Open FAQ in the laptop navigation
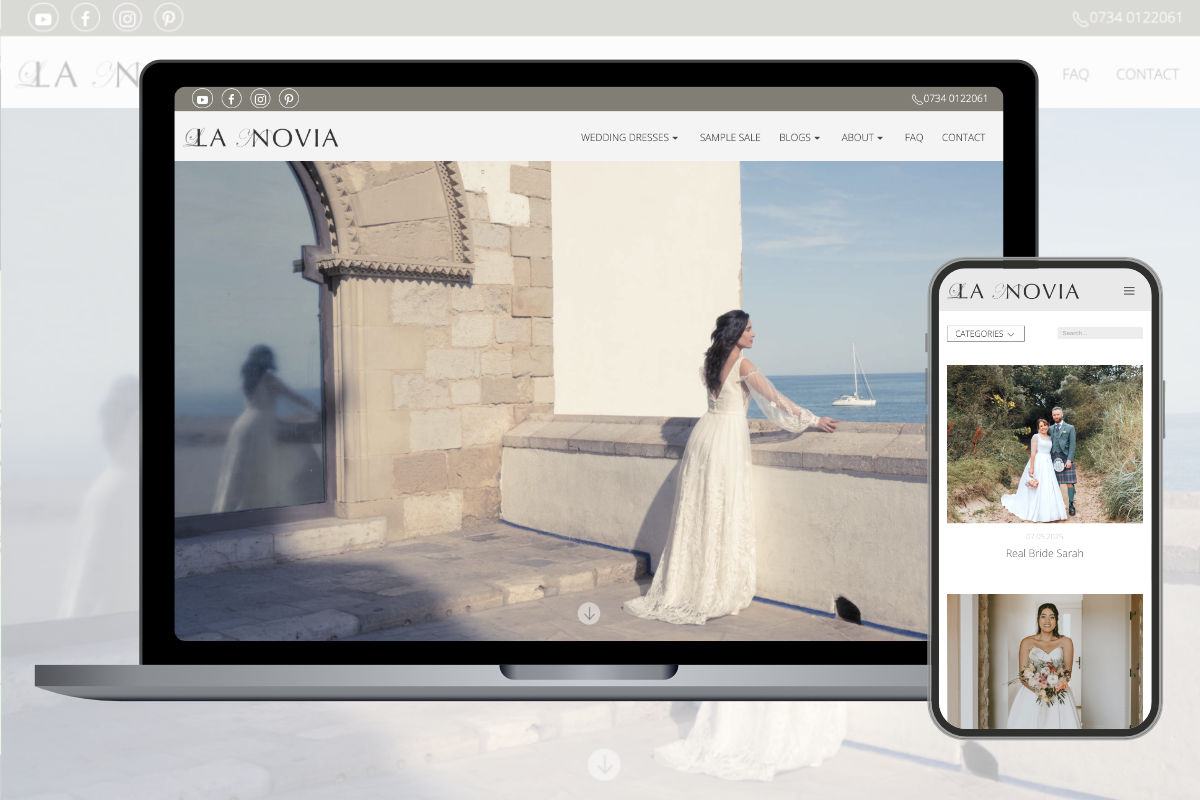This screenshot has width=1200, height=800. pos(914,138)
